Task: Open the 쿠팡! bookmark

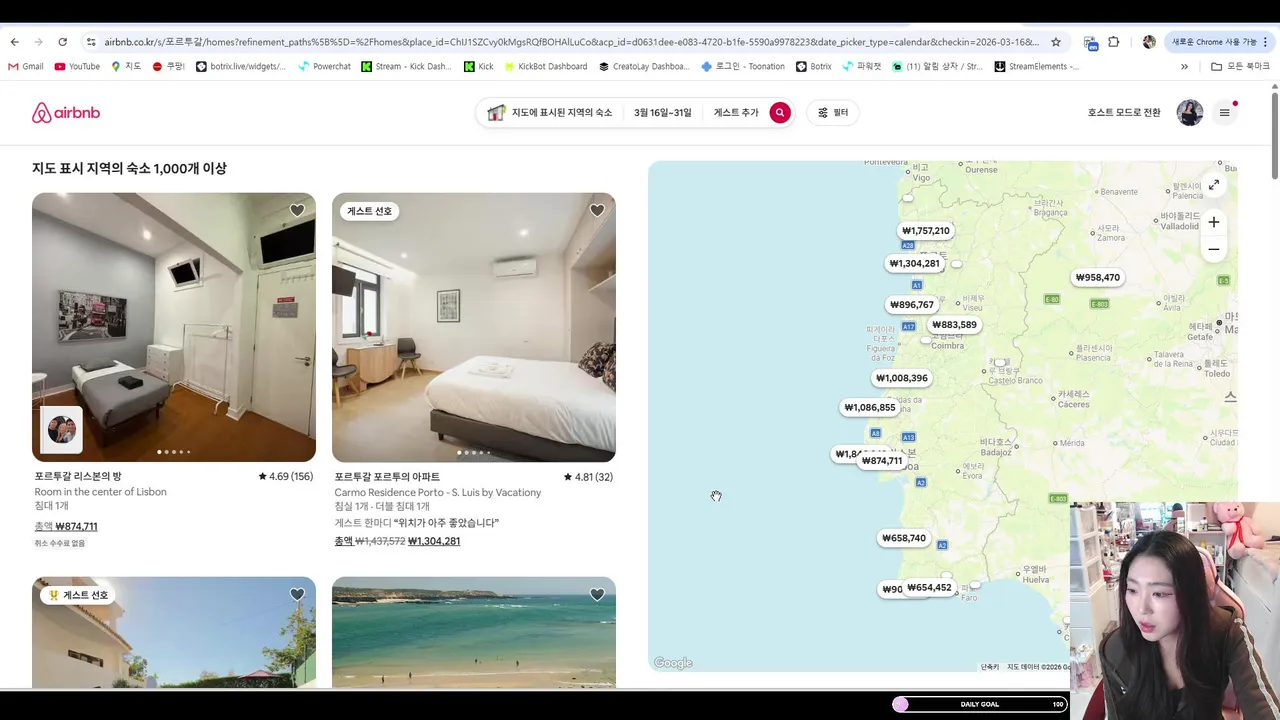Action: click(169, 67)
